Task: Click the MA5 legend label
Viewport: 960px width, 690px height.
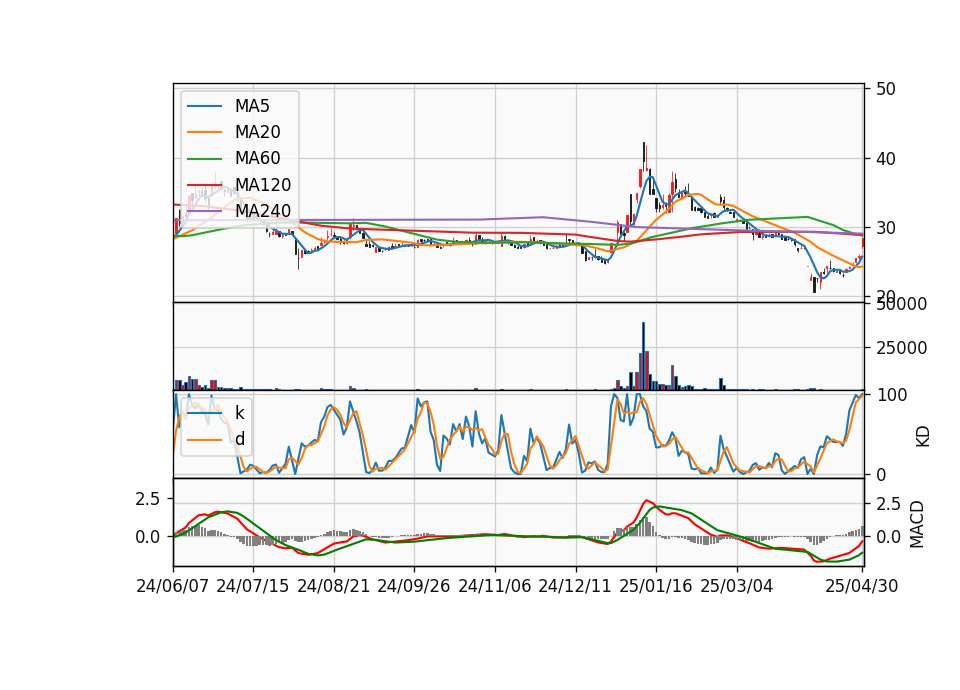Action: 252,106
